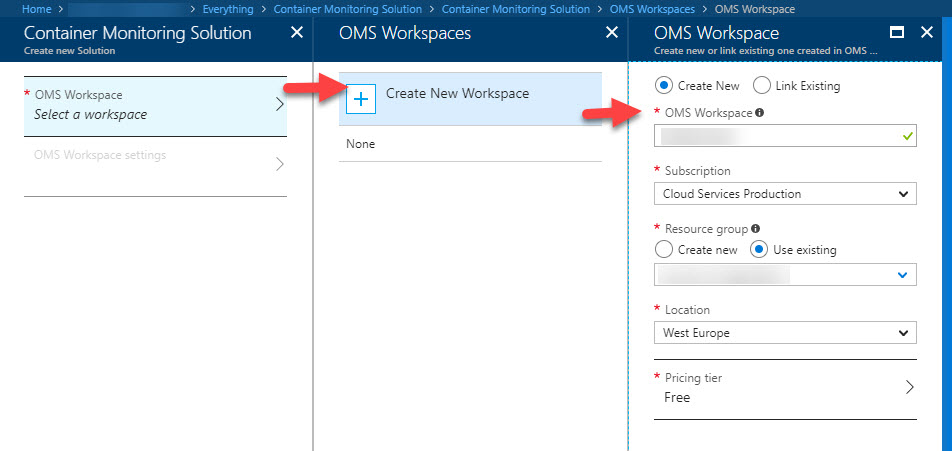Close the Container Monitoring Solution blade

(297, 33)
